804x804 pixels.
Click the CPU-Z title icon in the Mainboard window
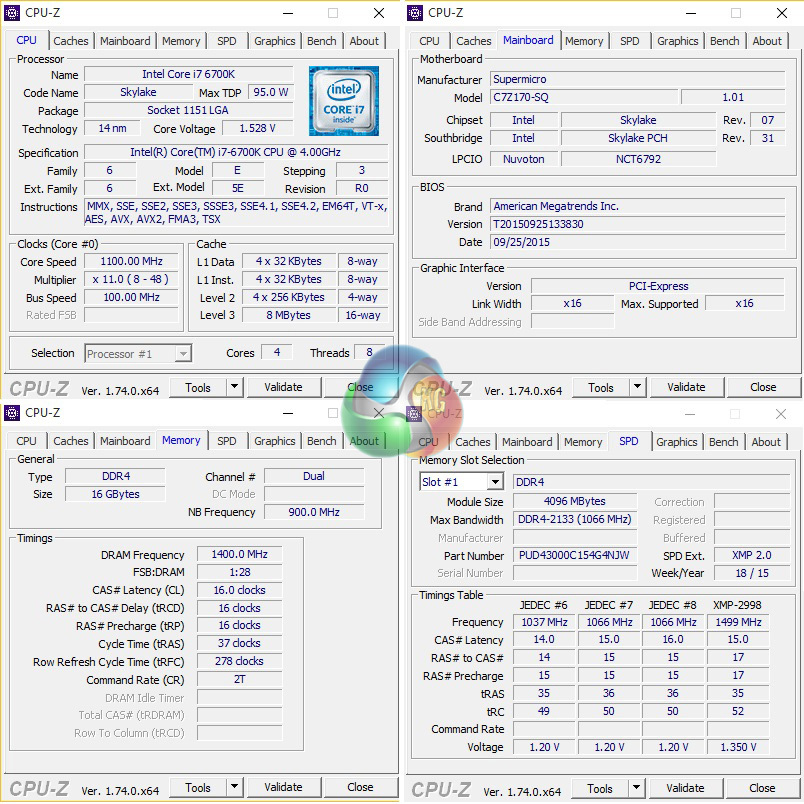click(415, 13)
